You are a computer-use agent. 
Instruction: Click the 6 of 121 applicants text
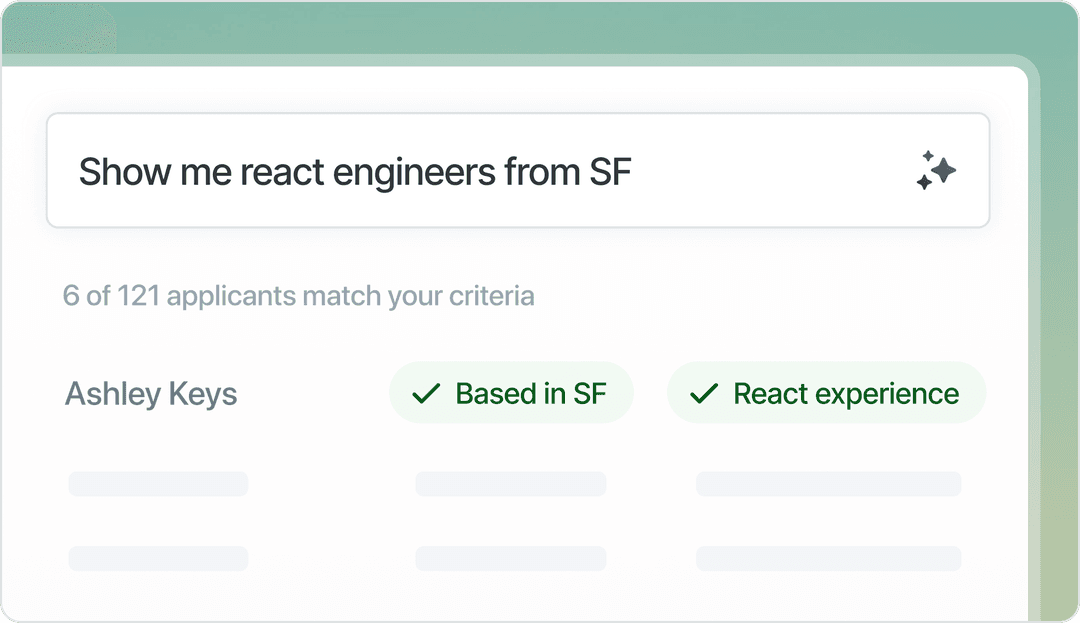(299, 295)
